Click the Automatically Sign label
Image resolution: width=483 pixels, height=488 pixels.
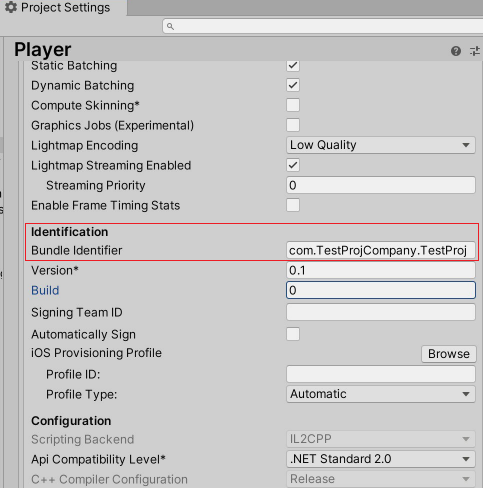point(83,334)
